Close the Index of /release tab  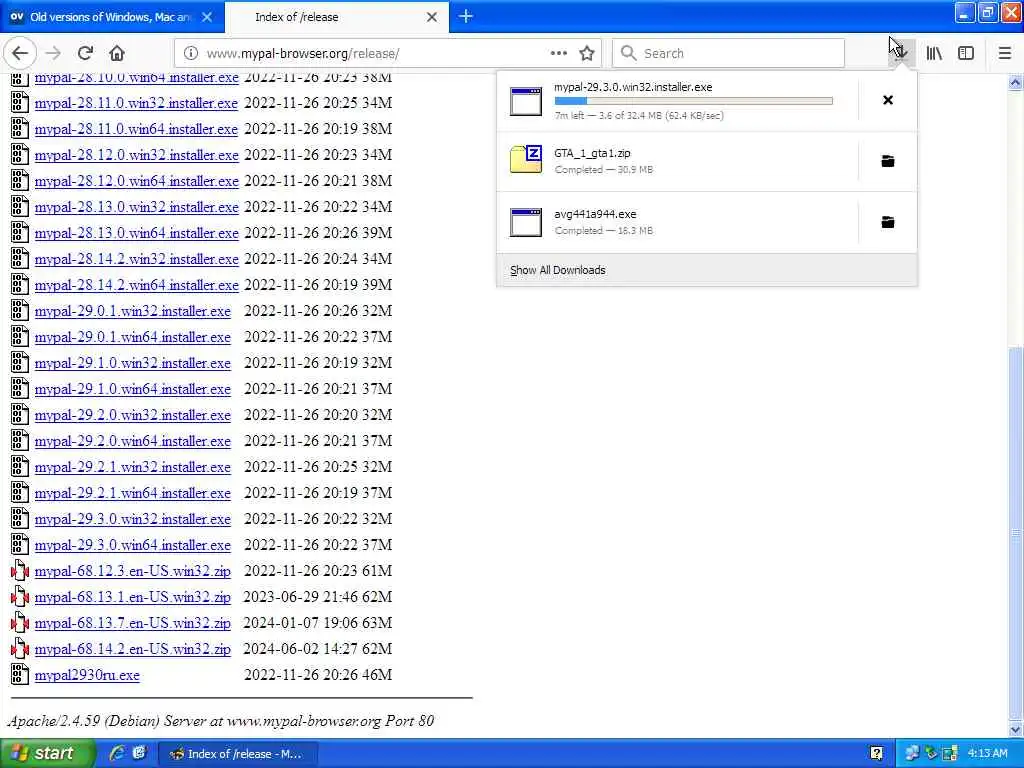coord(432,17)
